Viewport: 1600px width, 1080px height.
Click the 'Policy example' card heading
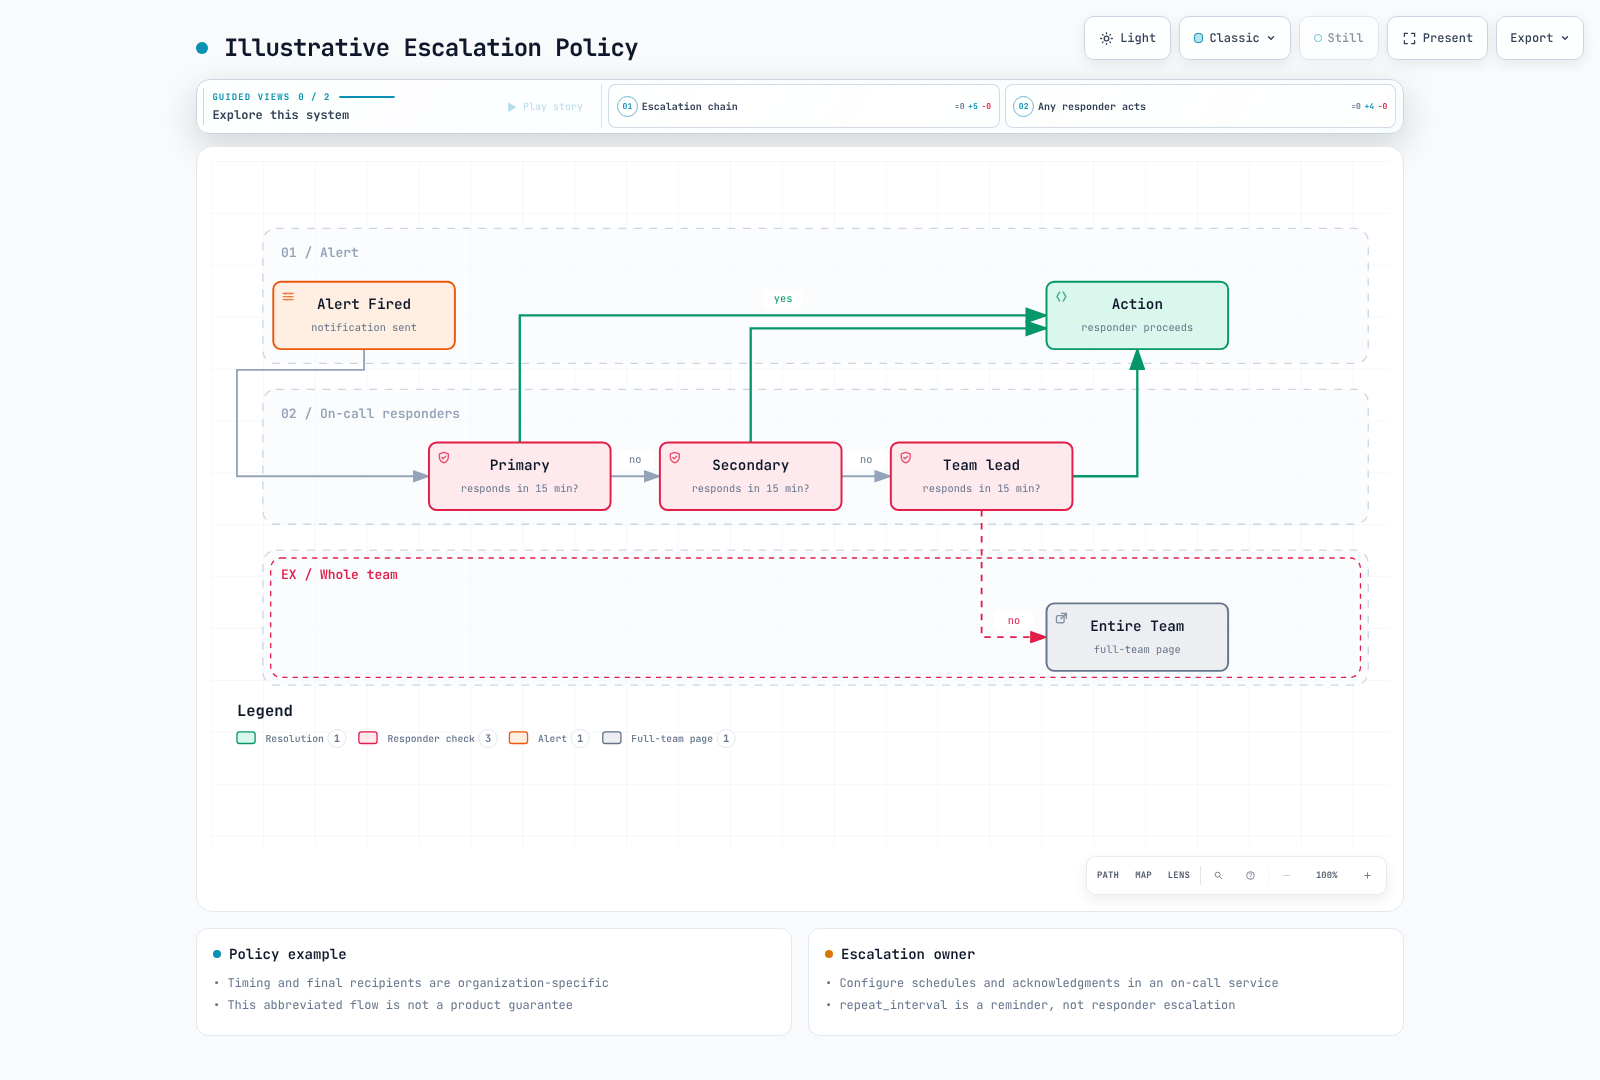(287, 954)
